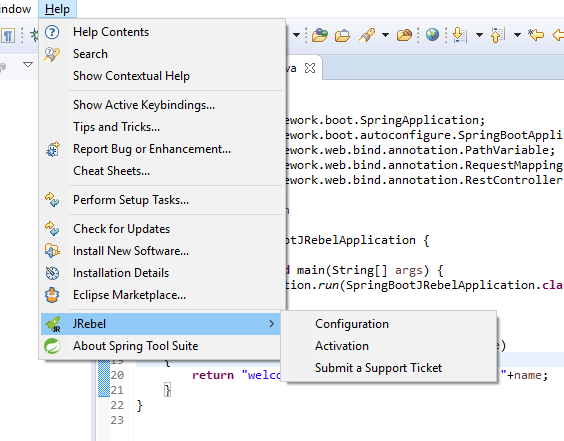Open Help Contents question mark icon
The image size is (564, 441).
(x=52, y=32)
